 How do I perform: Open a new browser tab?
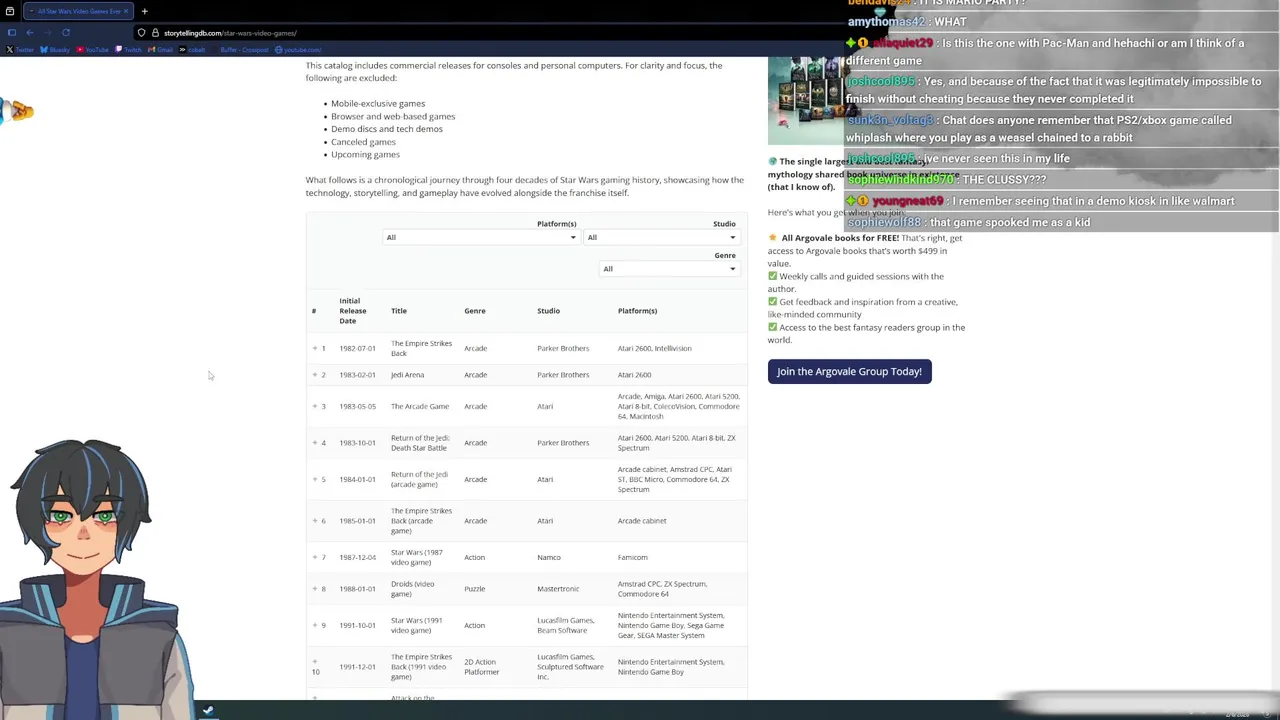144,11
